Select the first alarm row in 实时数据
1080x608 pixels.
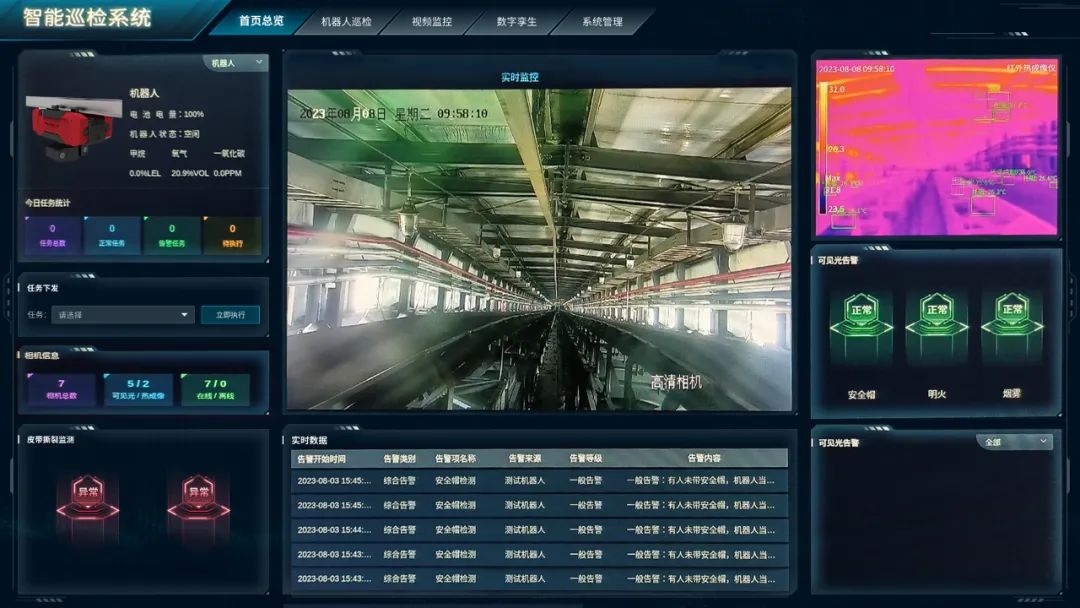(x=538, y=480)
